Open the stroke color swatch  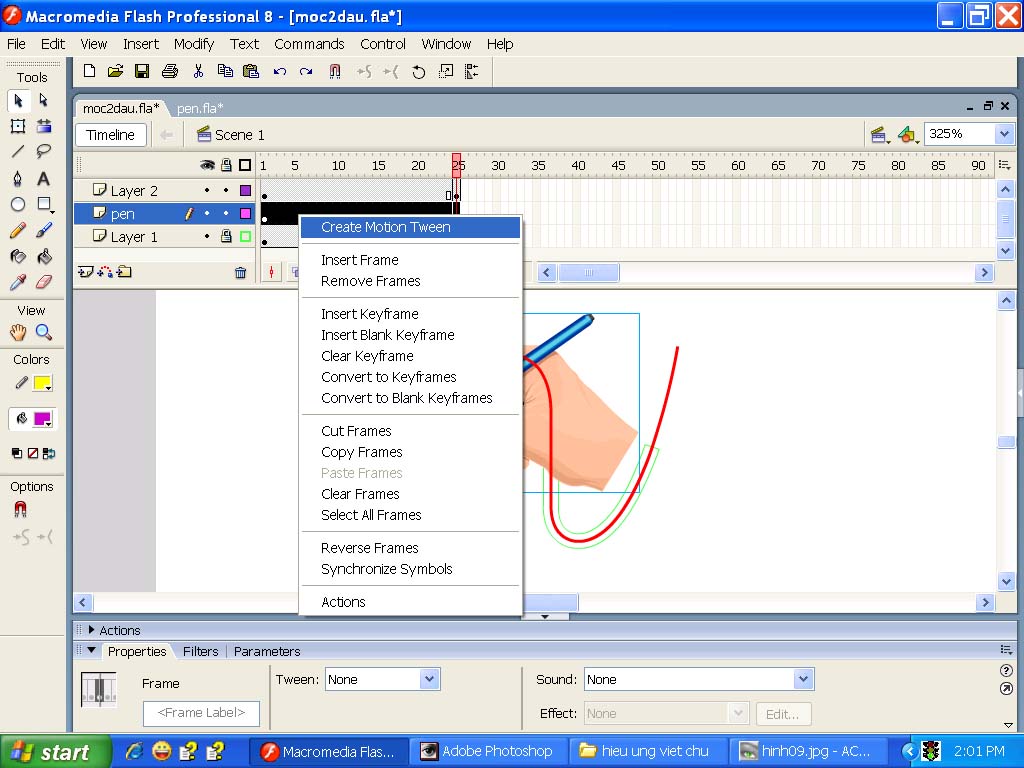pos(42,383)
